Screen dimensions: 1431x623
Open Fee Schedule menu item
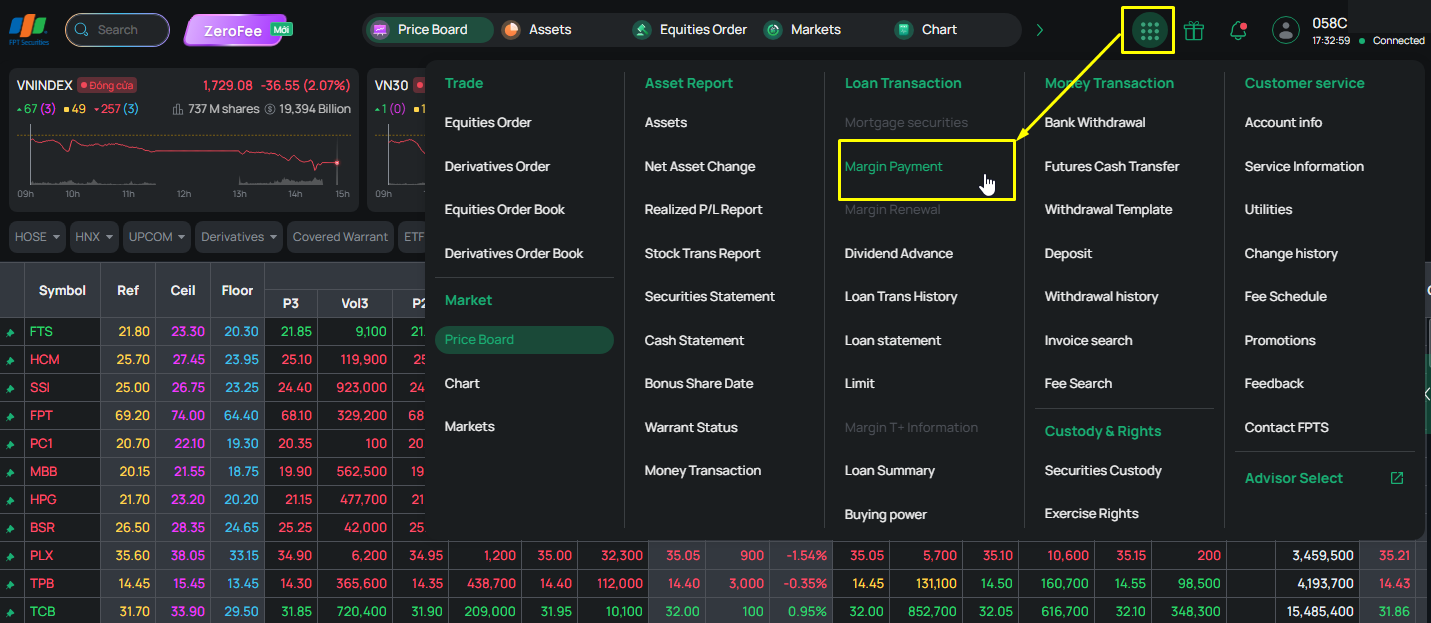click(x=1286, y=297)
